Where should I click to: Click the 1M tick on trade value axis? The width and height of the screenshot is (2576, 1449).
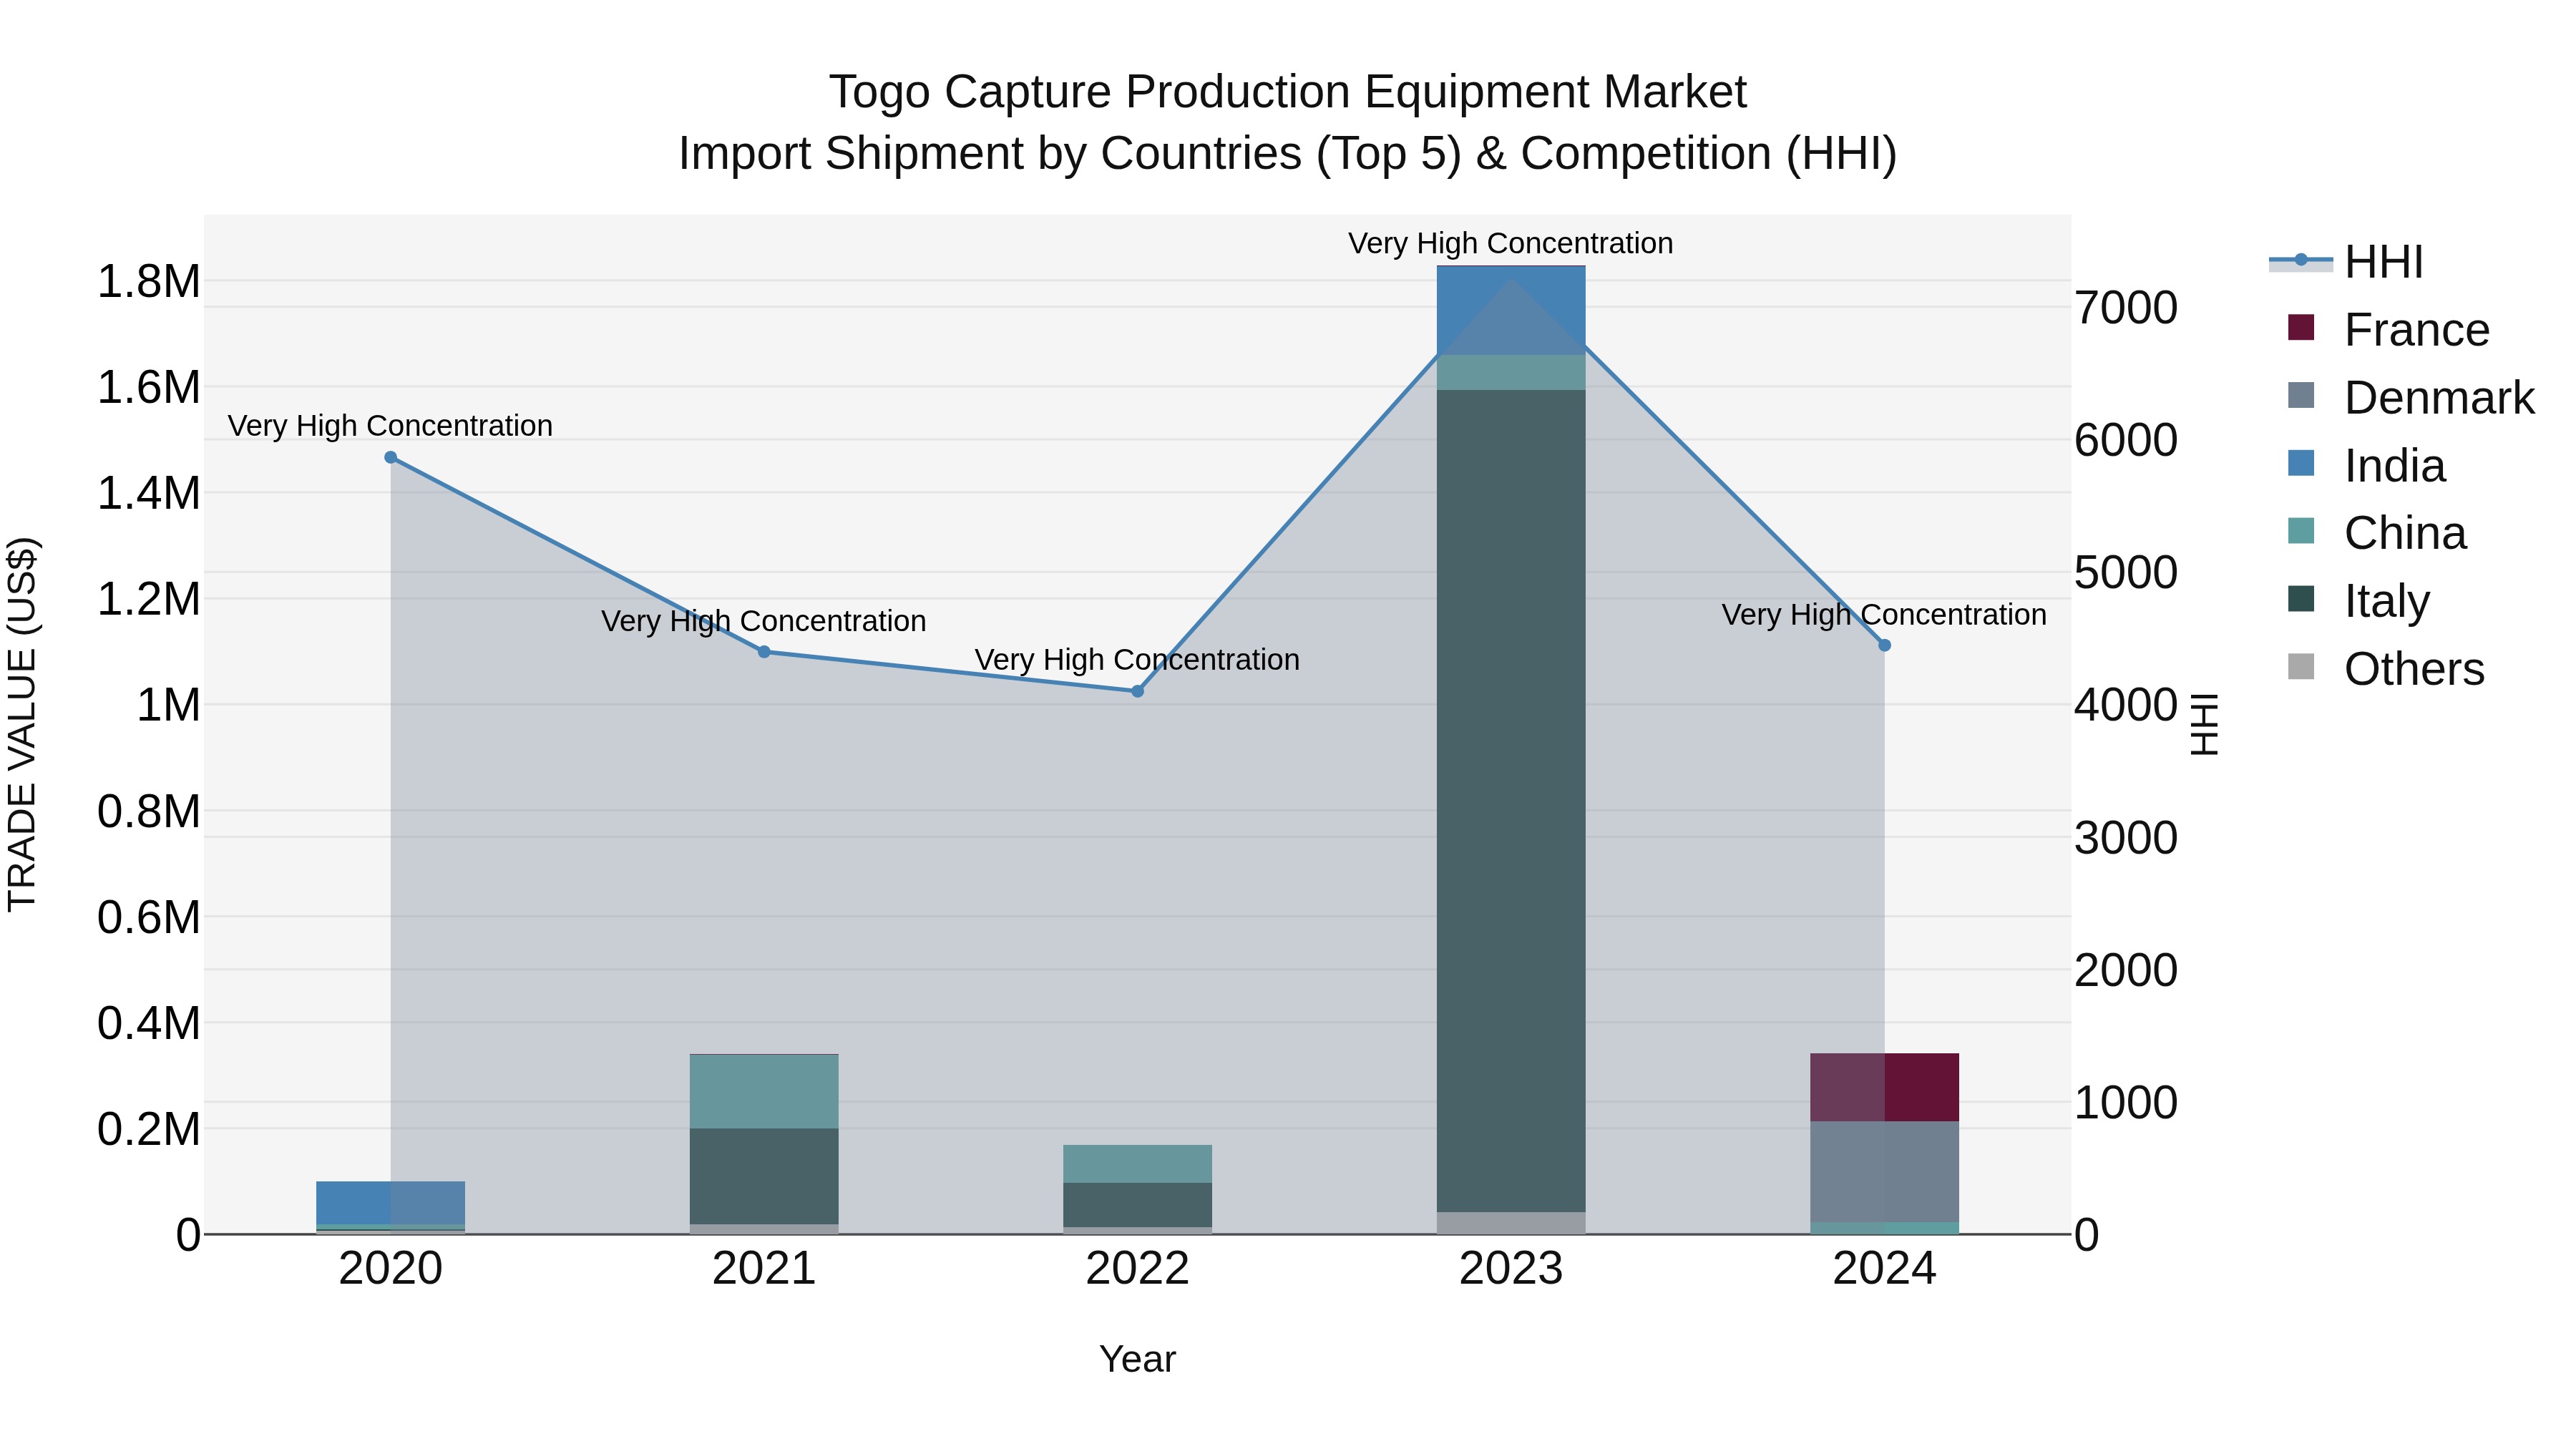click(x=168, y=706)
